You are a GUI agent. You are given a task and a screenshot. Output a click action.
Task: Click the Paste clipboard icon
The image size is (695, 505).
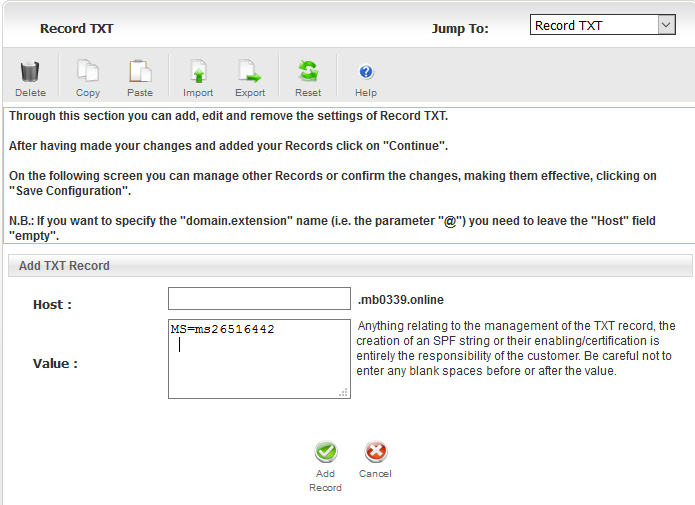[140, 71]
